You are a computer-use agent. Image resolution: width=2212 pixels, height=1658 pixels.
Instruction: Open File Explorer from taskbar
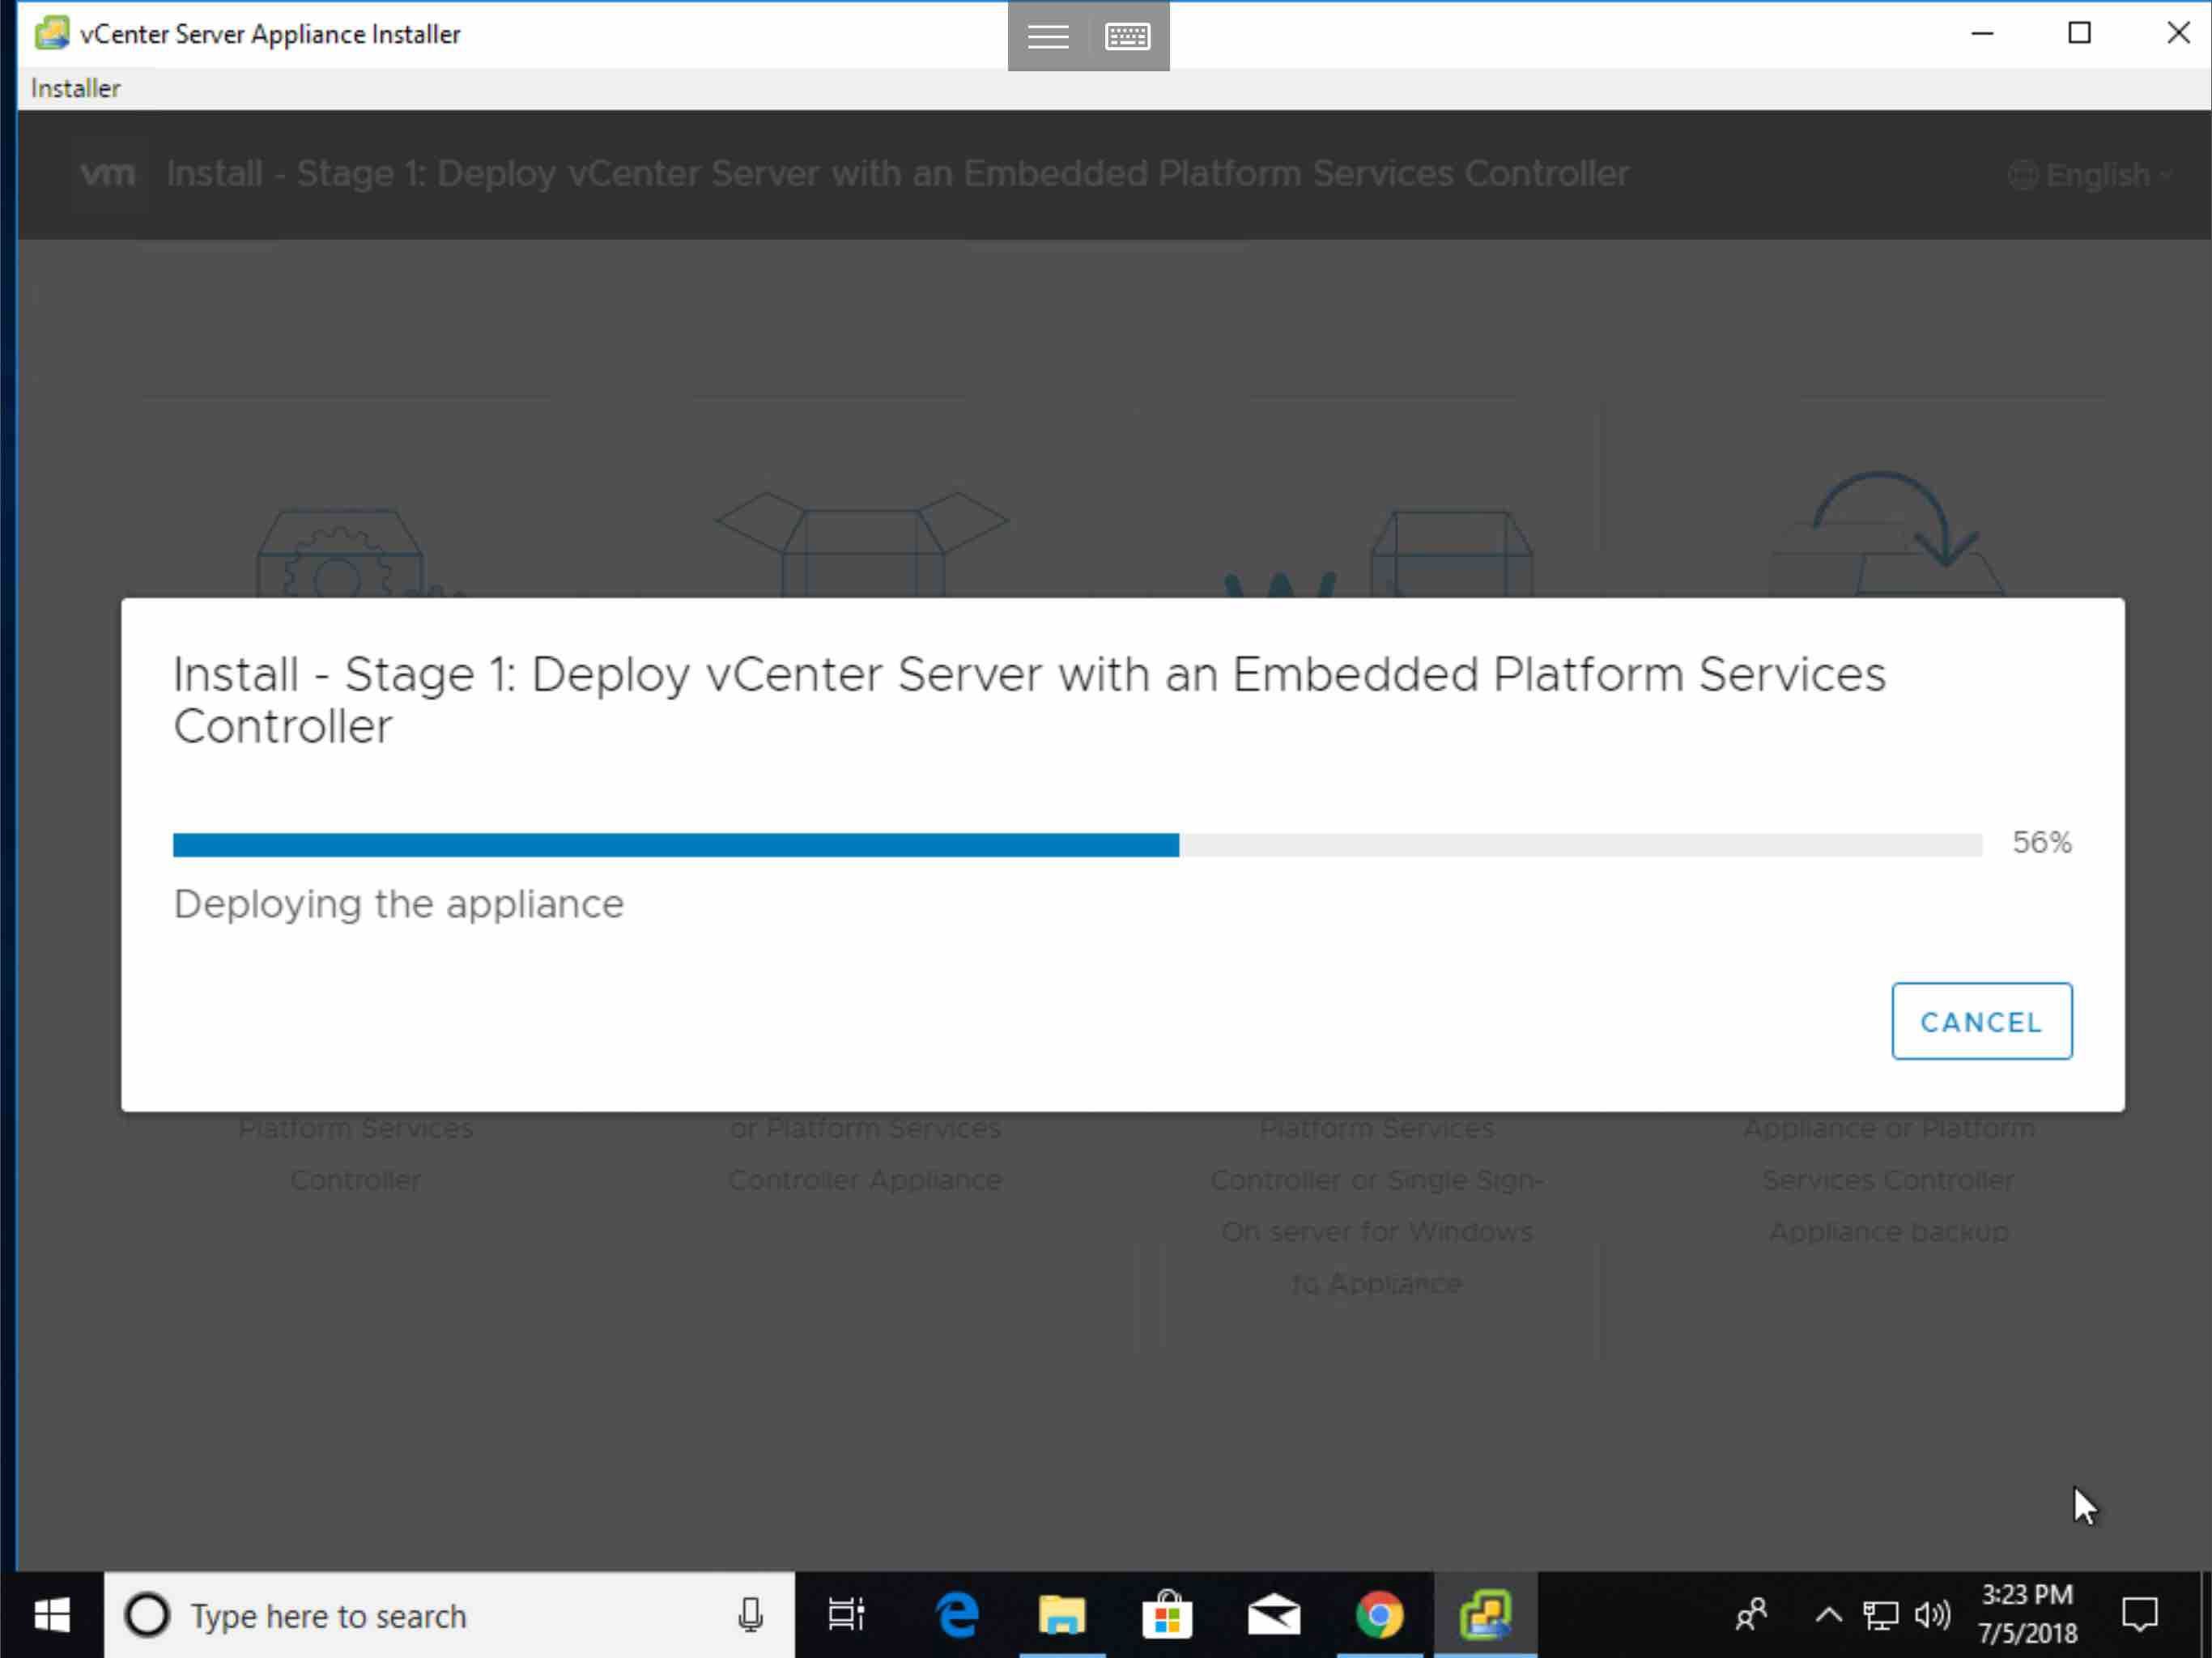(1062, 1615)
